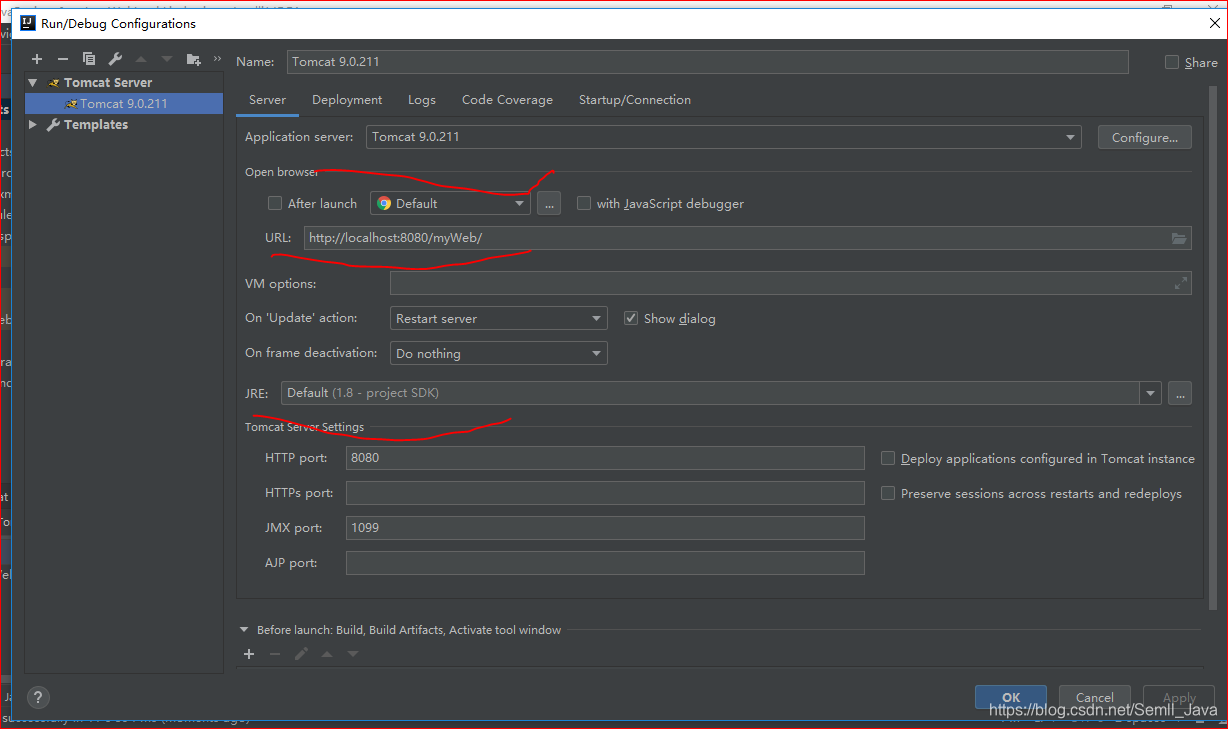
Task: Move configuration down arrow in toolbar
Action: [167, 59]
